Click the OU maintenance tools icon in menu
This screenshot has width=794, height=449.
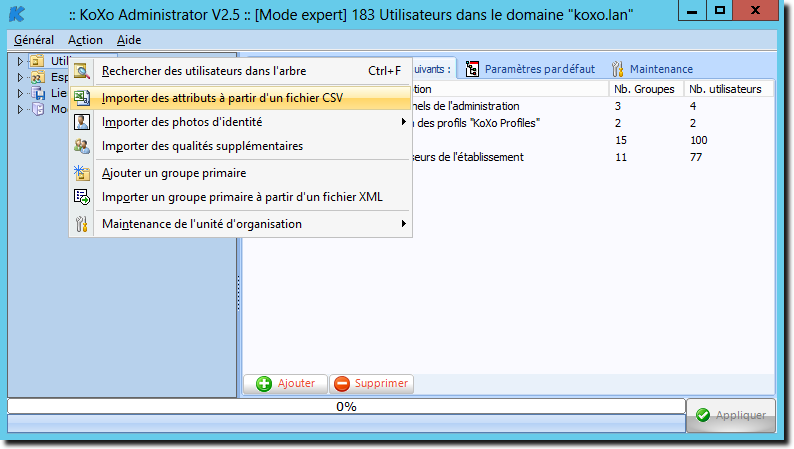tap(82, 224)
